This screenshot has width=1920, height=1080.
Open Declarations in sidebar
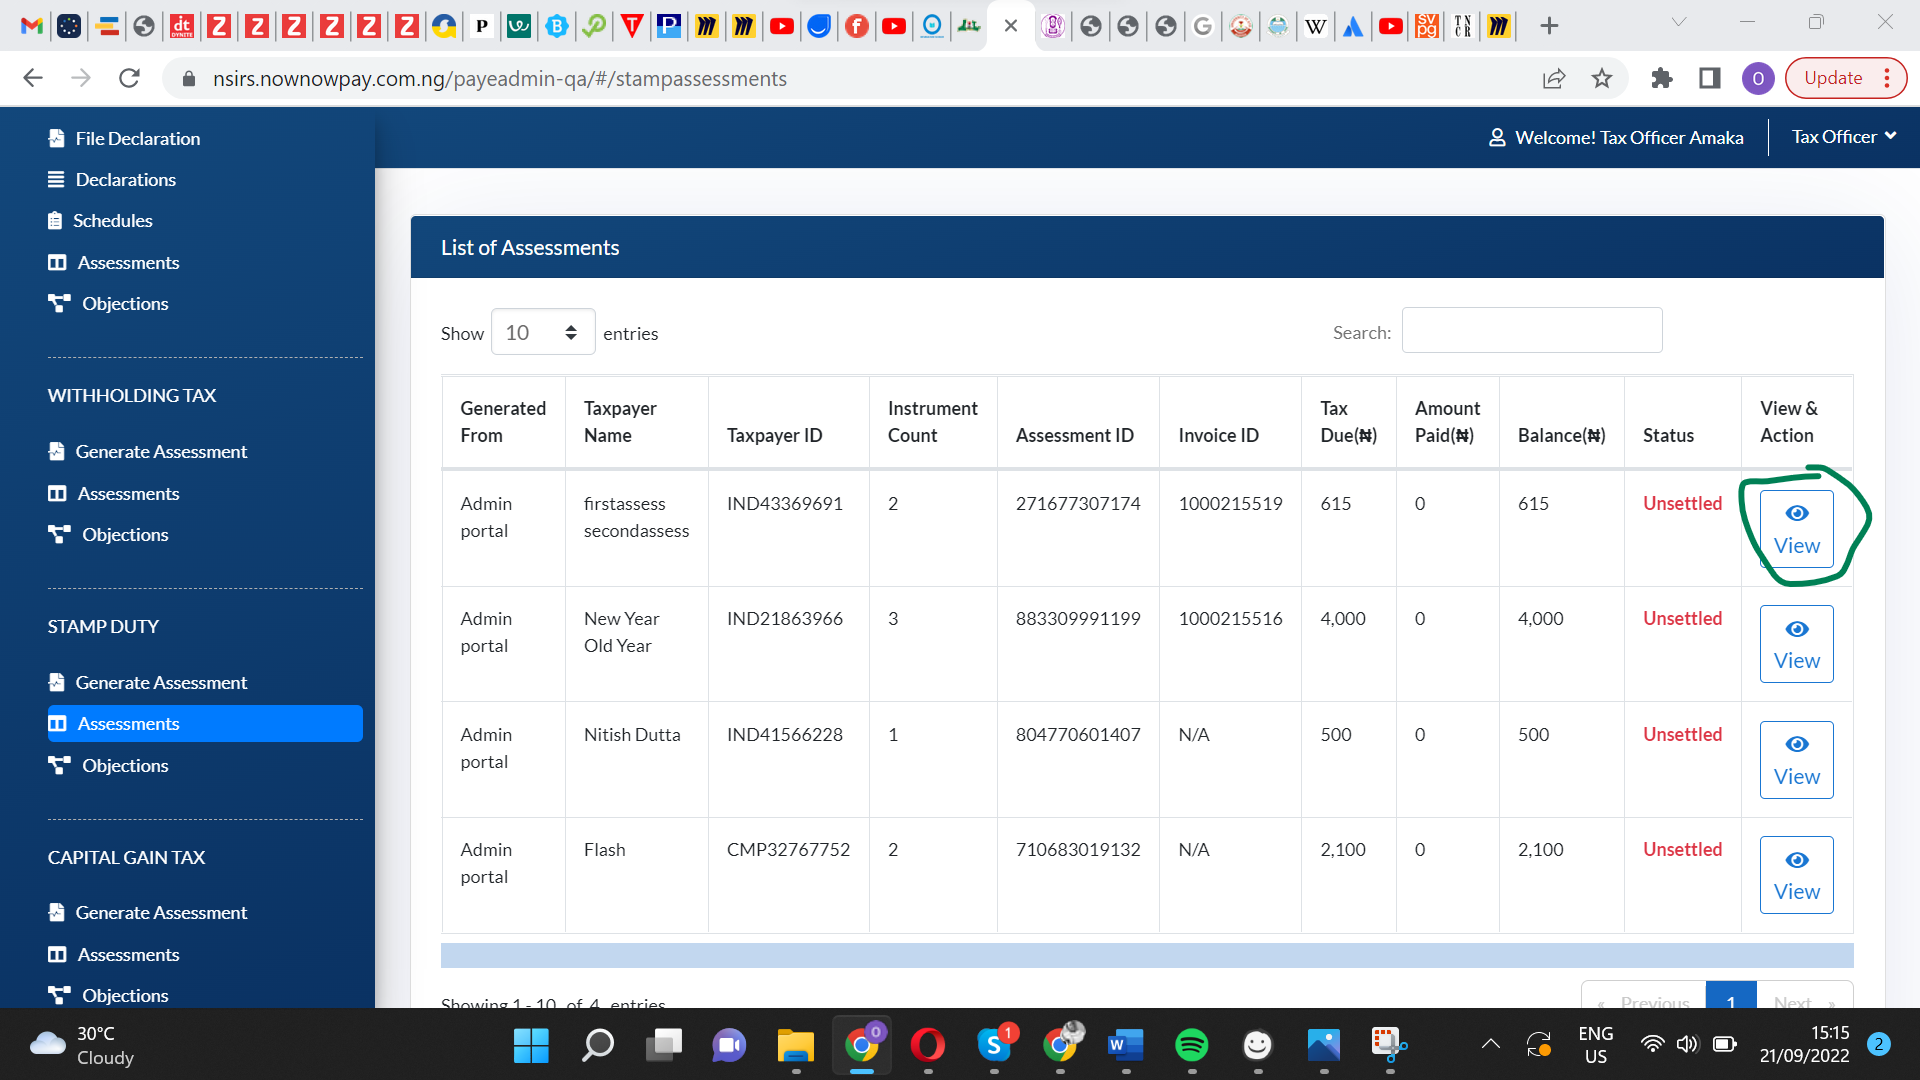[x=112, y=179]
